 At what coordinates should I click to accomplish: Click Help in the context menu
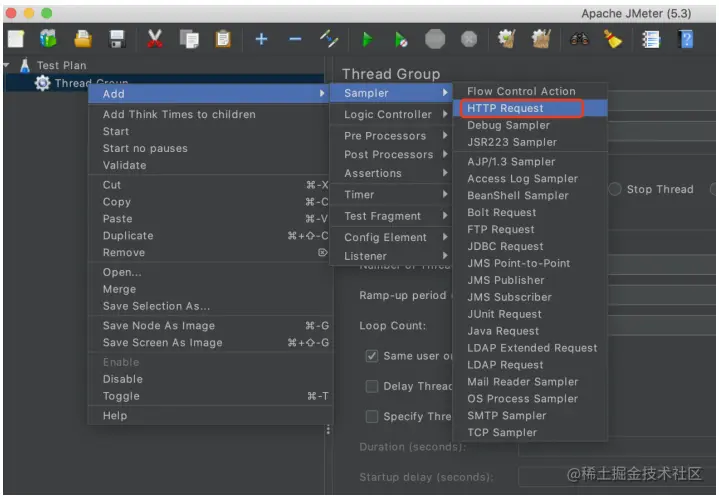pyautogui.click(x=209, y=416)
